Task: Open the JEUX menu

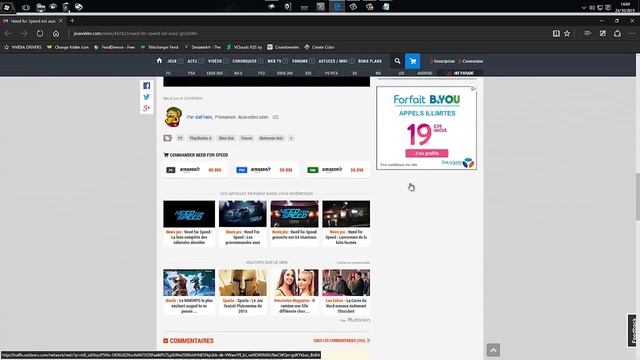Action: pyautogui.click(x=172, y=61)
